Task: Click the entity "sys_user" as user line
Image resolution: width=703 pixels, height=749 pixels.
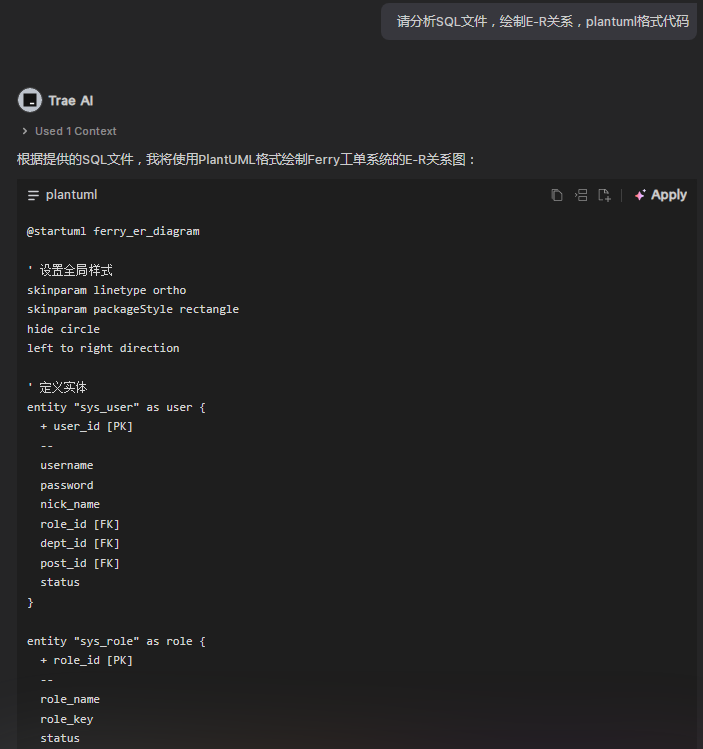Action: pyautogui.click(x=116, y=407)
